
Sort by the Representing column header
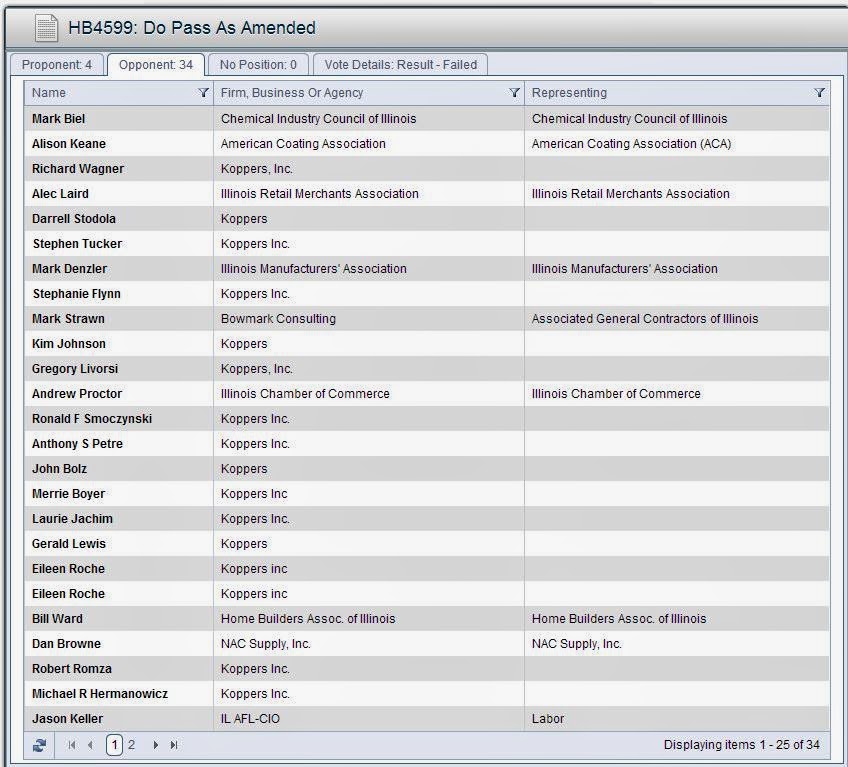click(x=569, y=92)
